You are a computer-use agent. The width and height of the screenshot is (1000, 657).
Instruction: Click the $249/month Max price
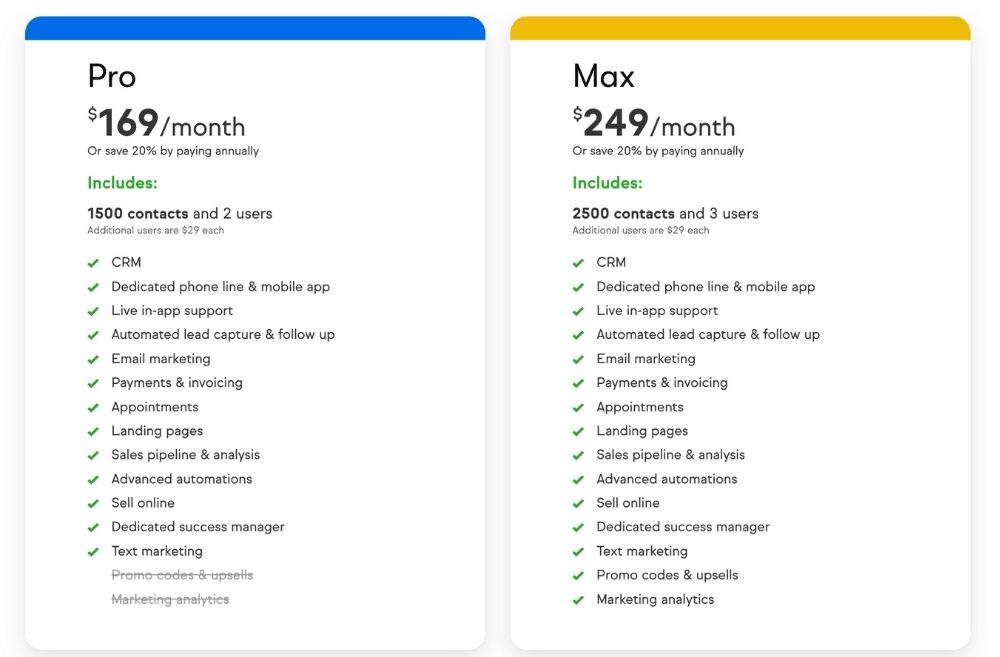pos(653,124)
